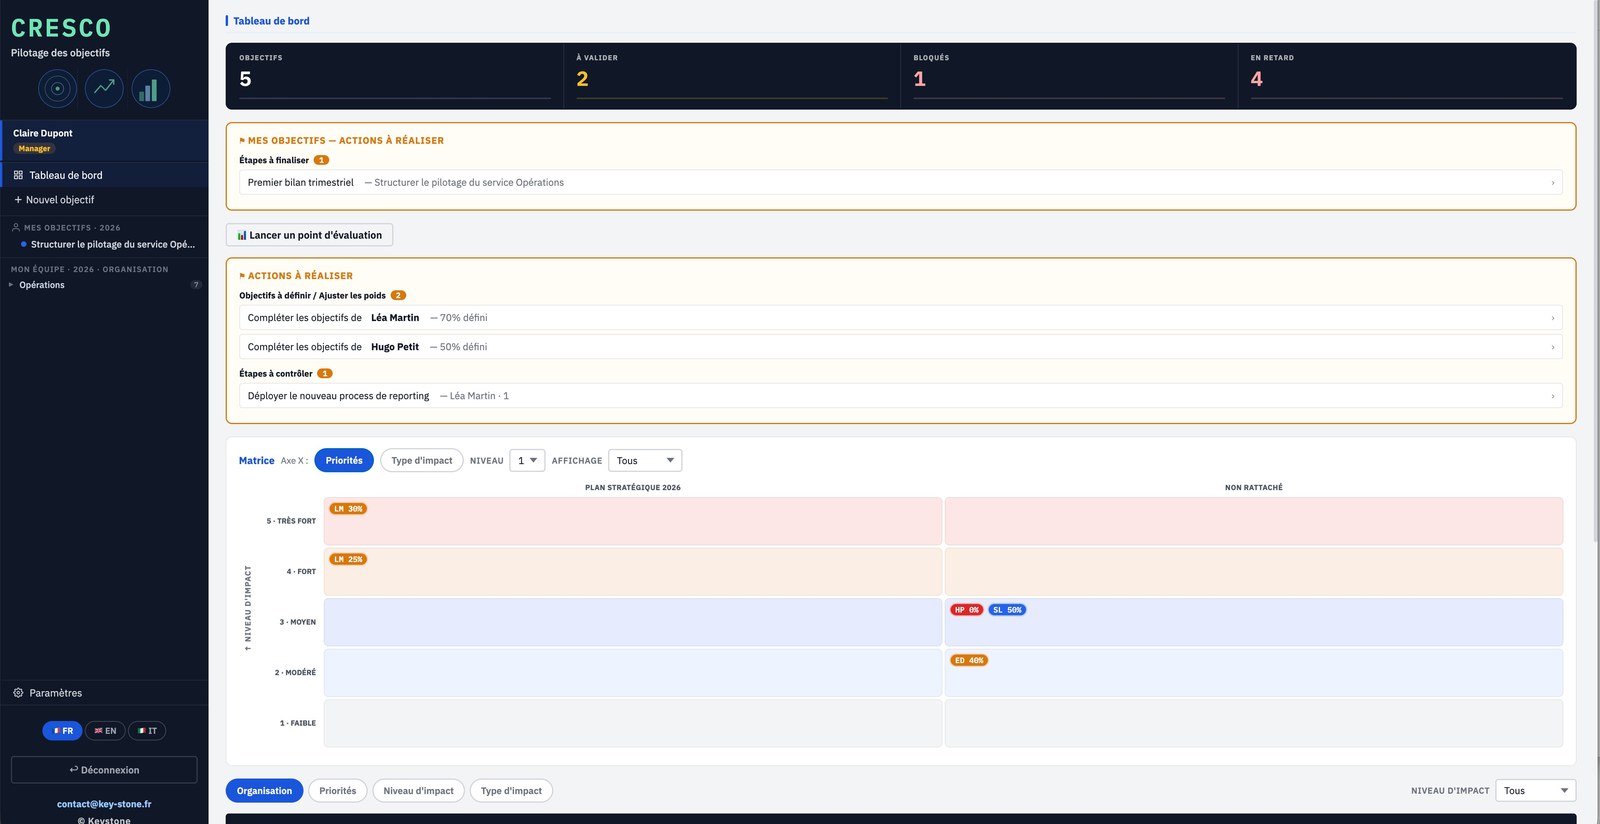Image resolution: width=1600 pixels, height=824 pixels.
Task: Click chevron on Hugo Petit objectives row
Action: 1552,347
